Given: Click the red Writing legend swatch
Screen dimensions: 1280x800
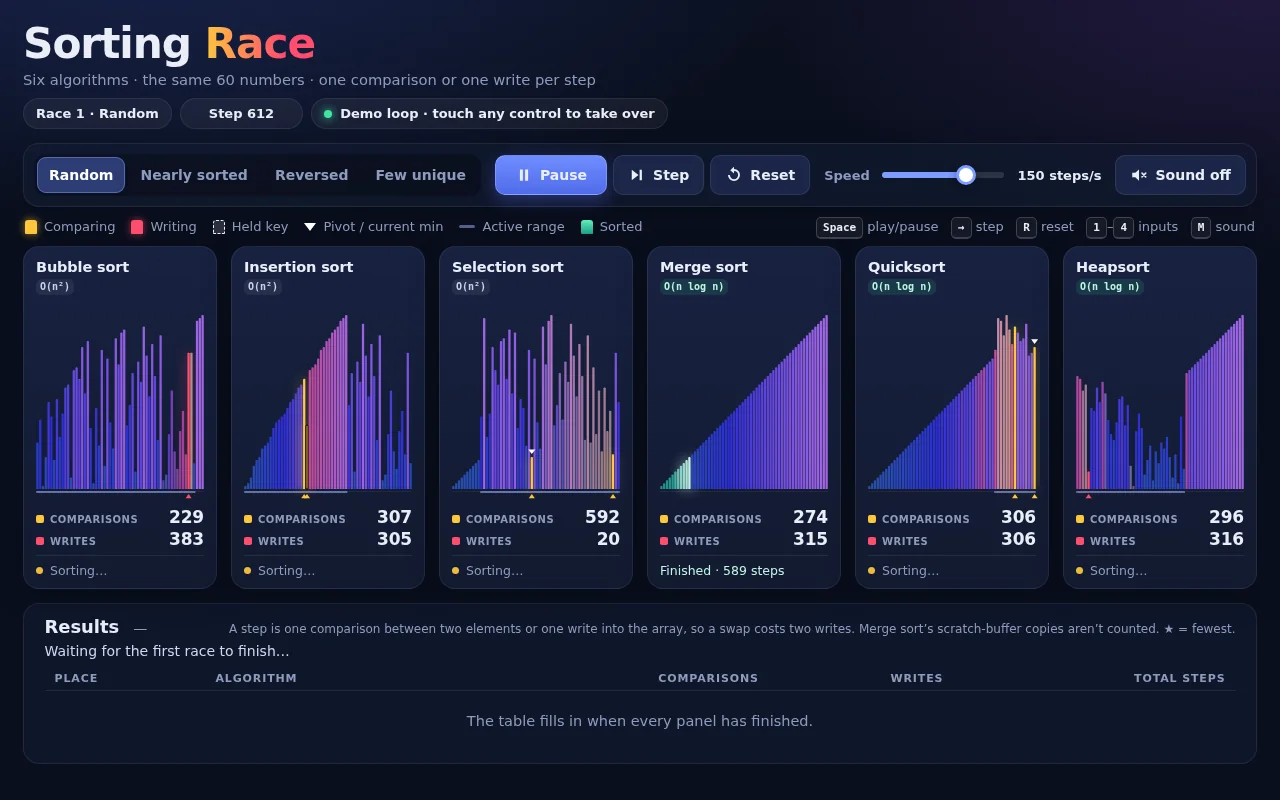Looking at the screenshot, I should pos(137,227).
